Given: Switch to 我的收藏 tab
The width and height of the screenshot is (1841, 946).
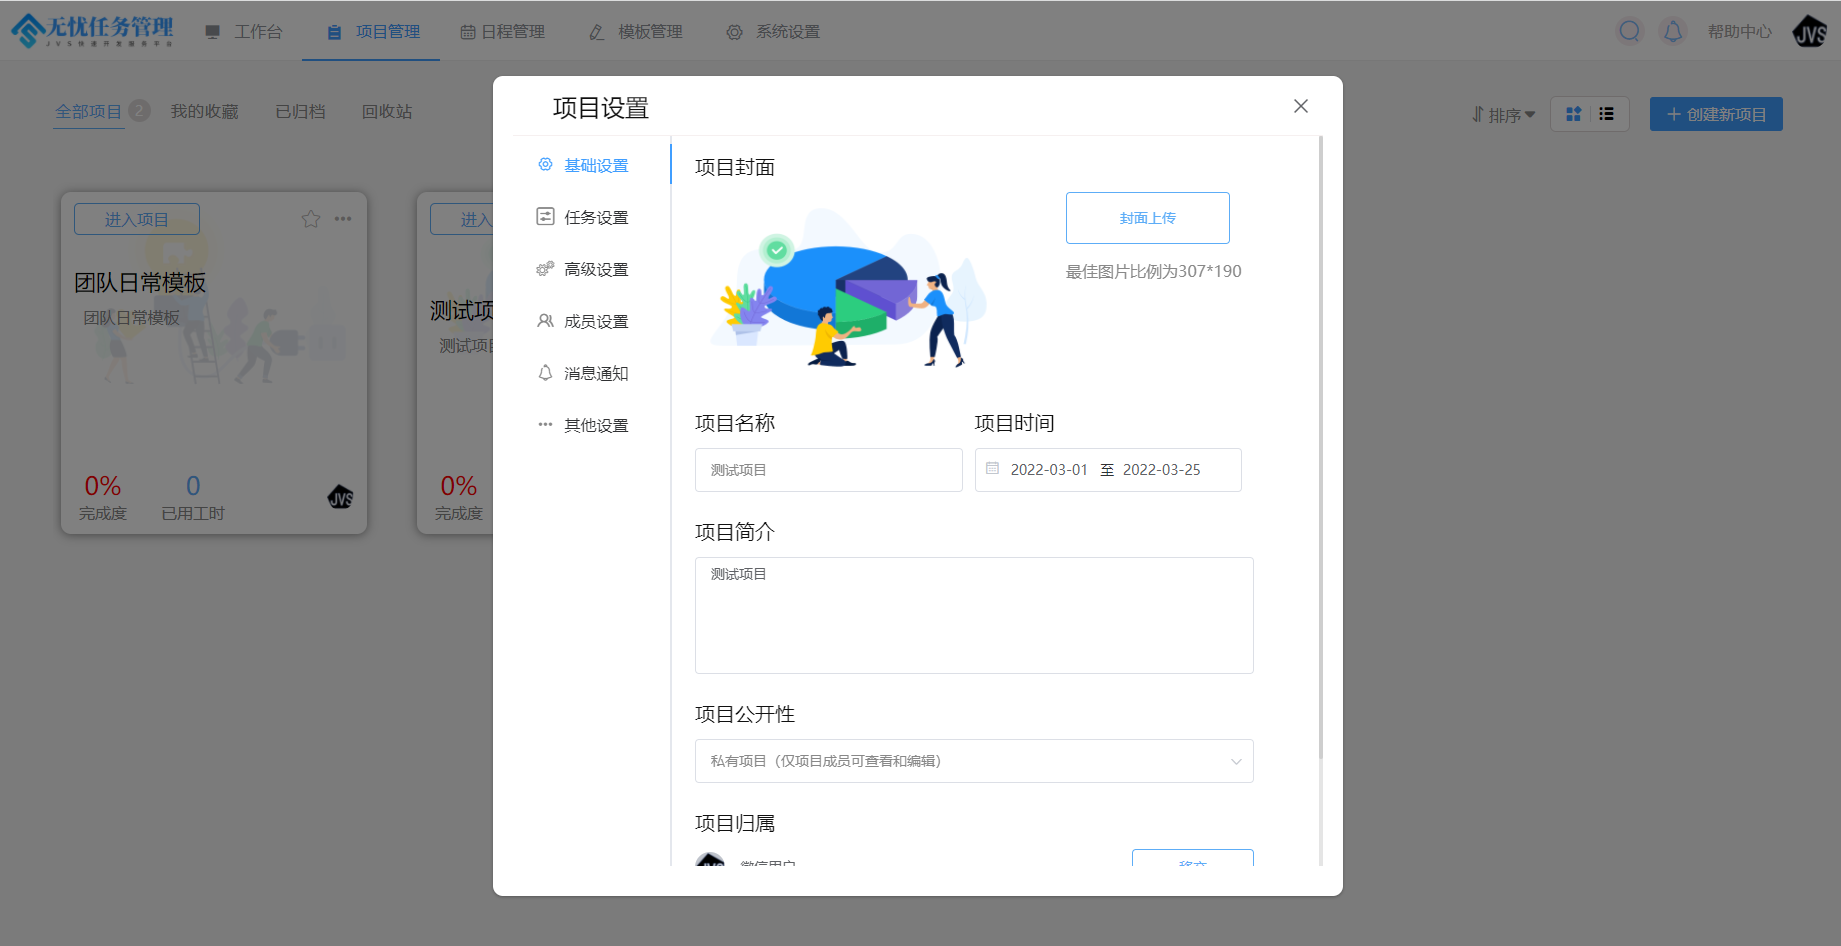Looking at the screenshot, I should [x=204, y=111].
